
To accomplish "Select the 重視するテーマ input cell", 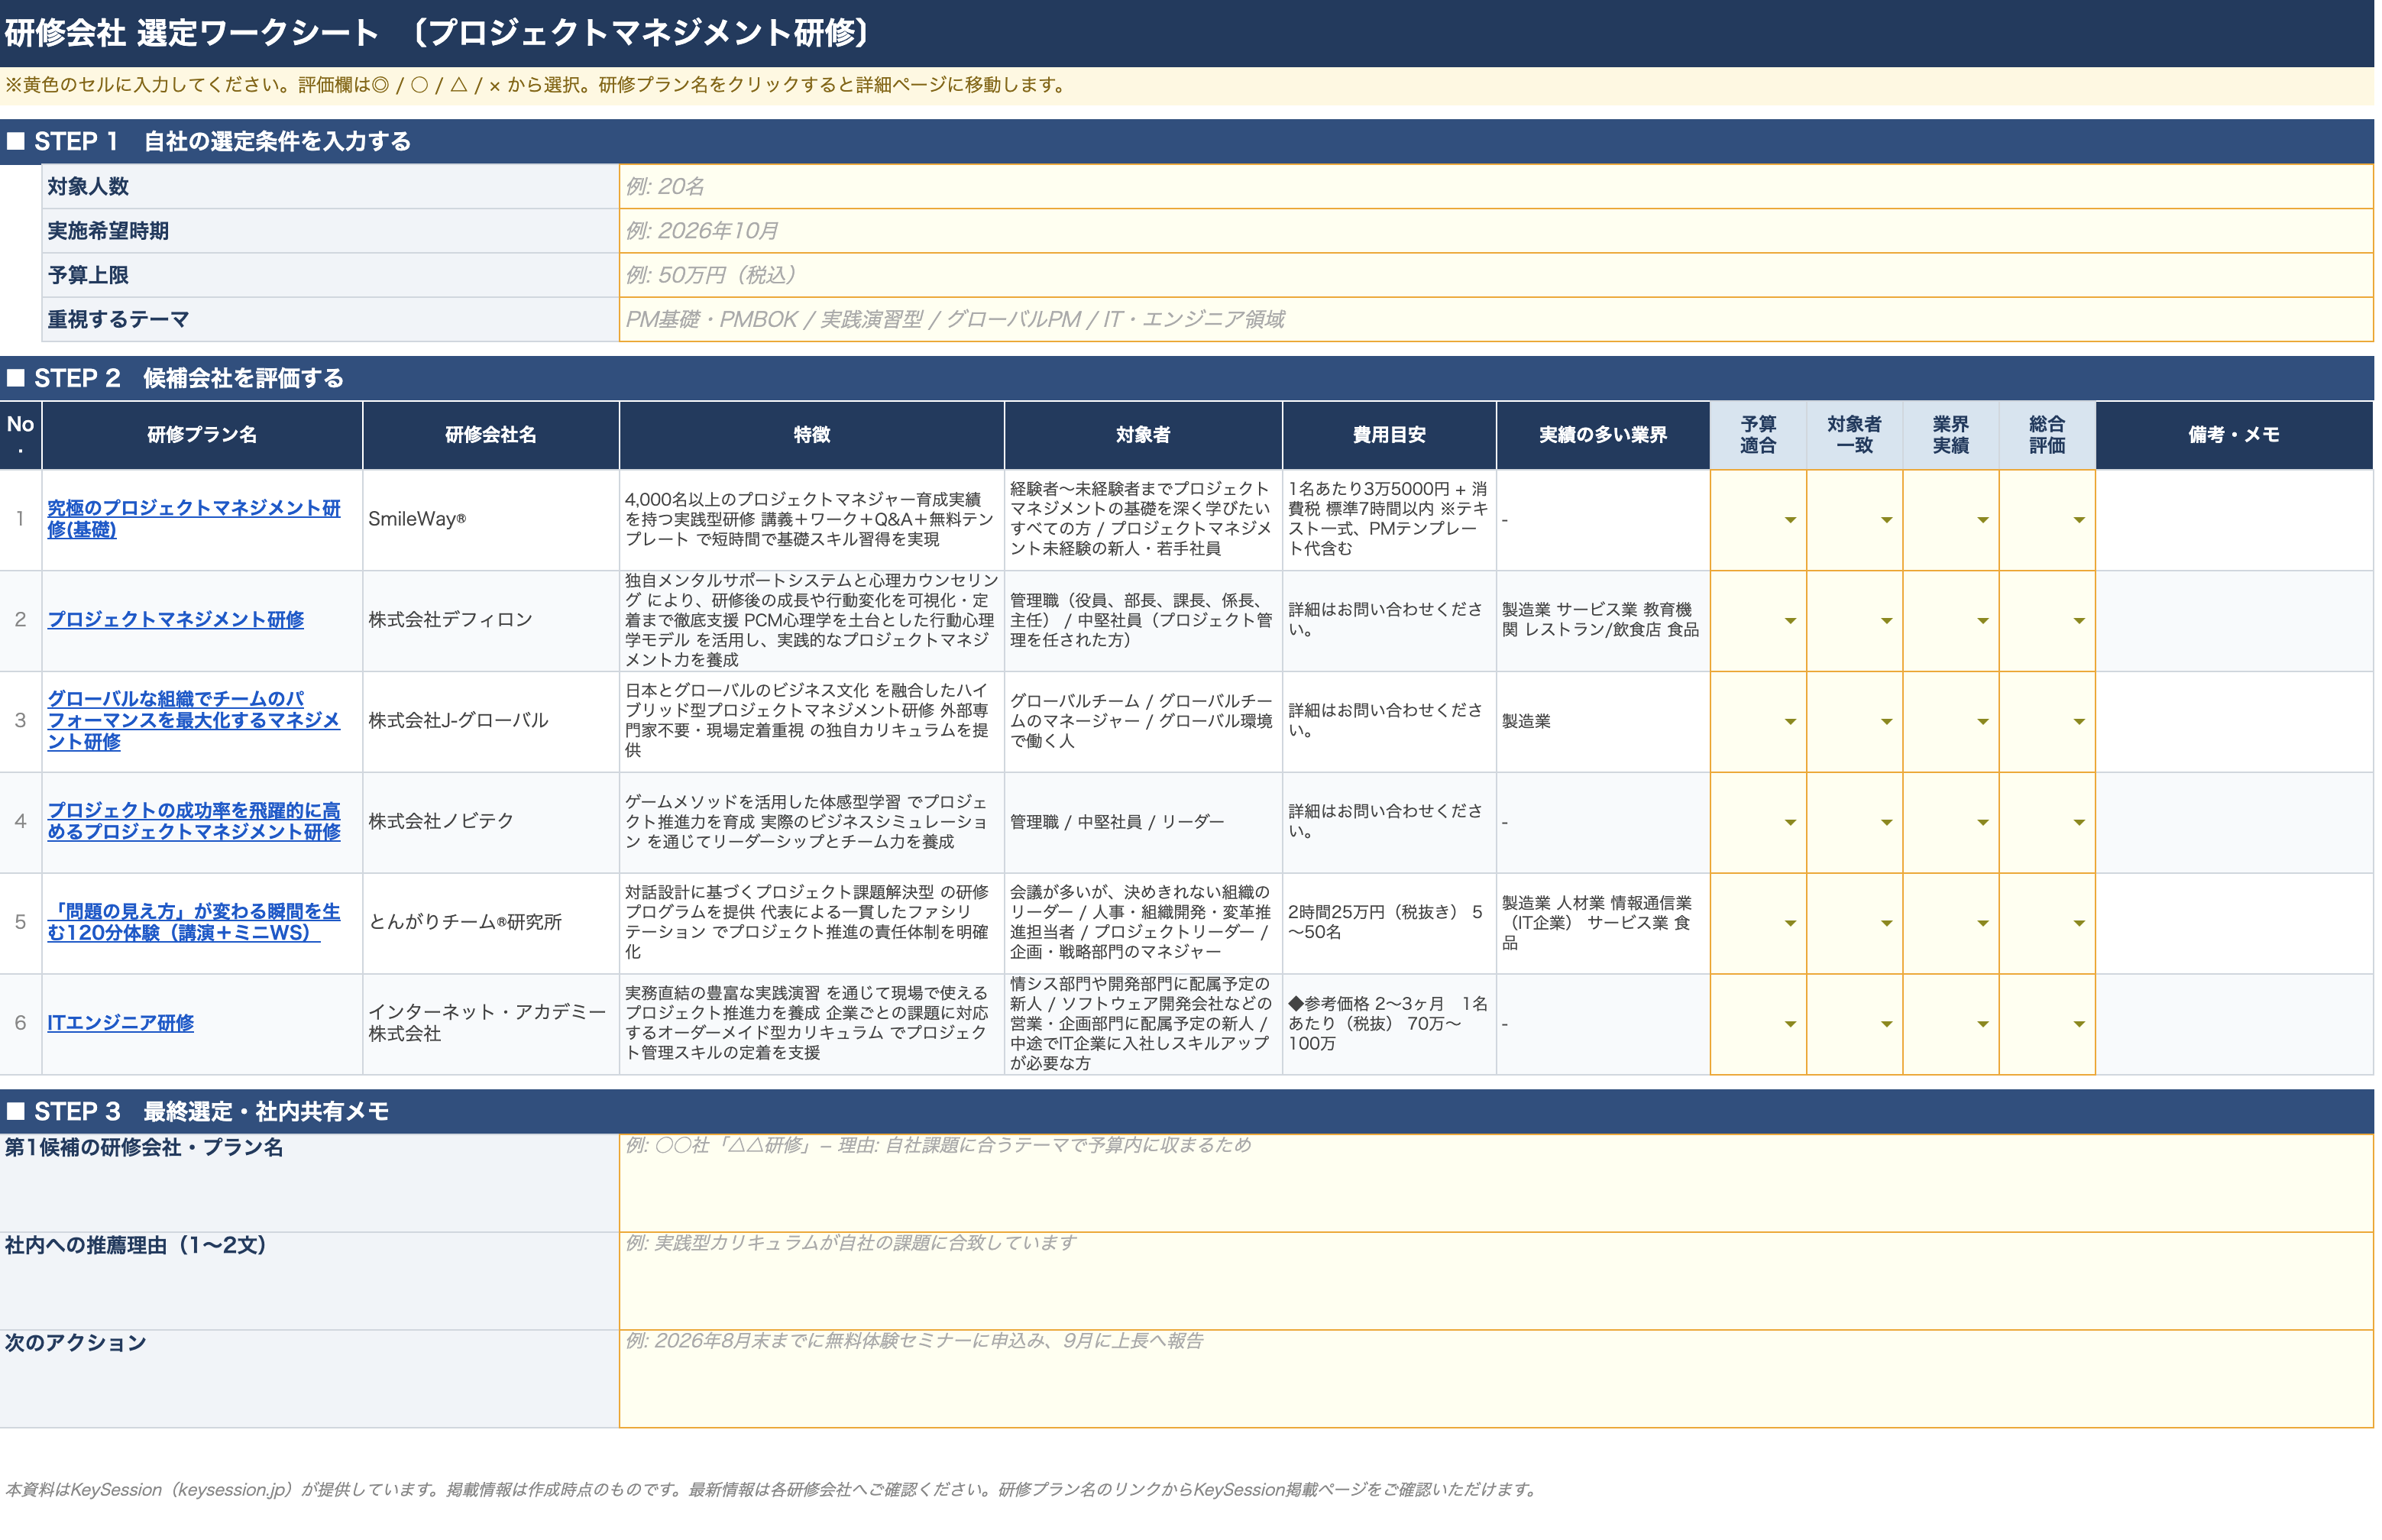I will [x=1496, y=320].
